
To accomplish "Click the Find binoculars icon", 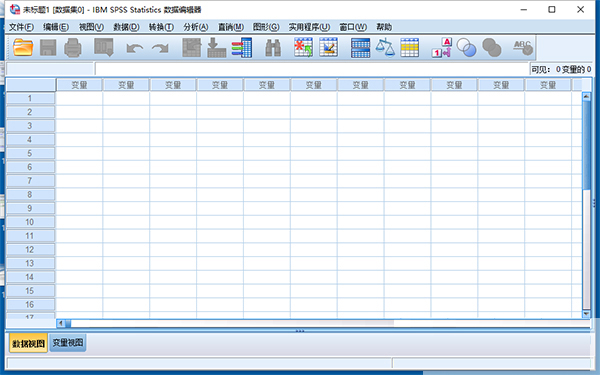I will click(x=273, y=48).
